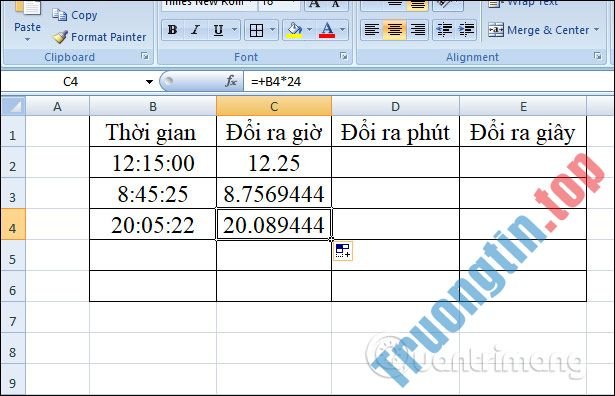Apply the red font color
Image resolution: width=615 pixels, height=396 pixels.
(x=327, y=30)
